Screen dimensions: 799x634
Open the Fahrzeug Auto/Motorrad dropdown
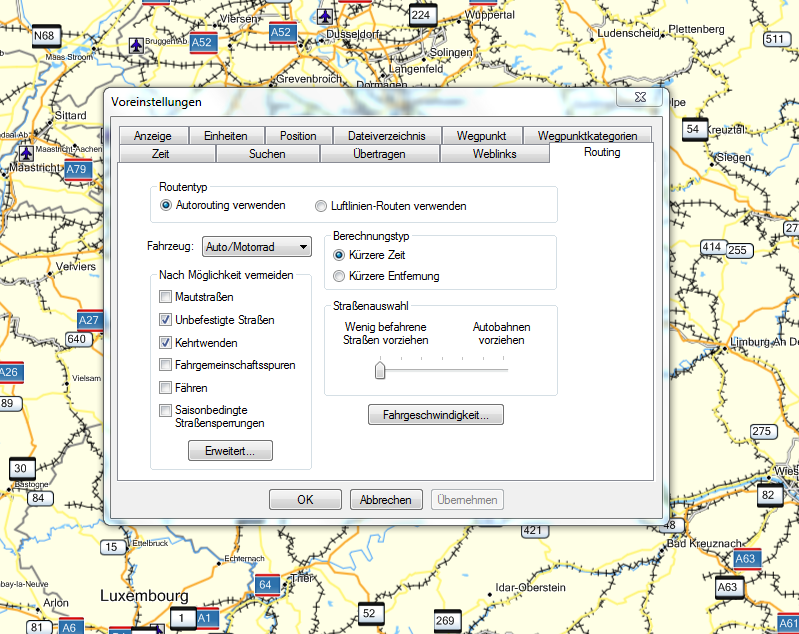[x=257, y=247]
